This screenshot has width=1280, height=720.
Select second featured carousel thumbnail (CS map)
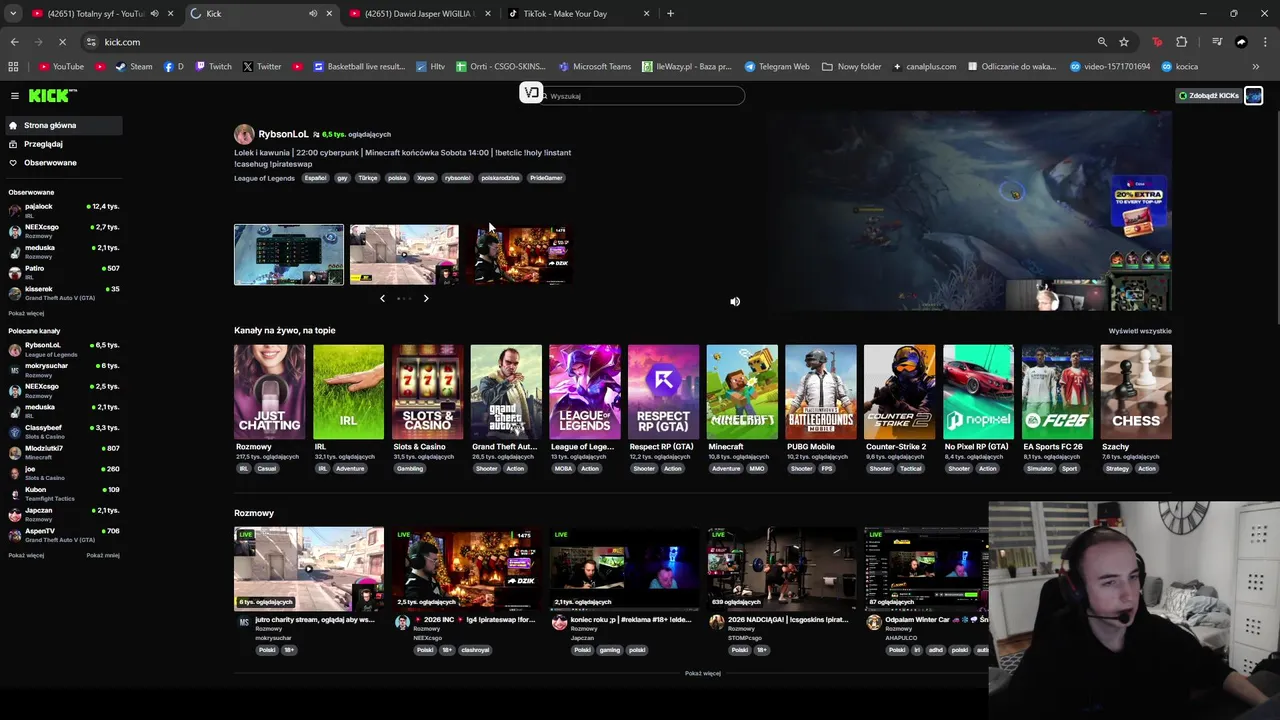(x=404, y=255)
